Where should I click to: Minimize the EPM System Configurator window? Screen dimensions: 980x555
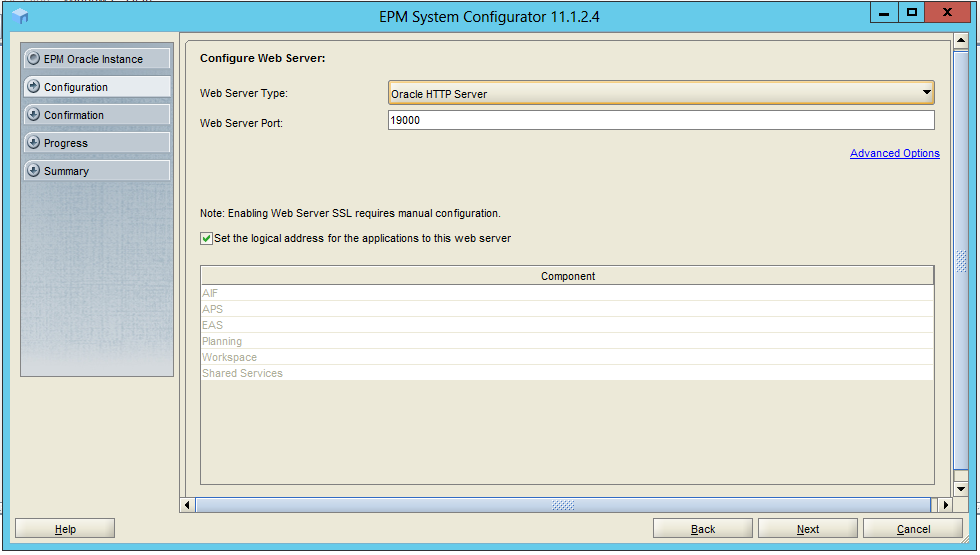tap(884, 12)
